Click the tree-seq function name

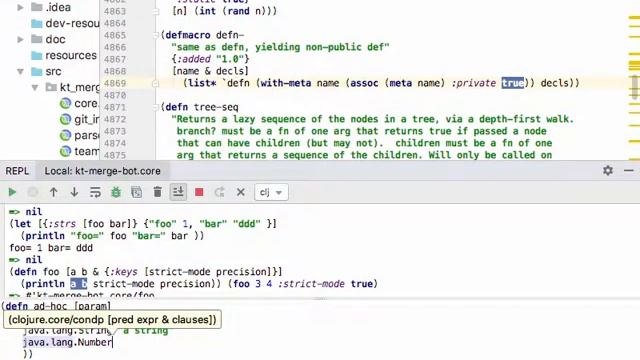click(216, 107)
